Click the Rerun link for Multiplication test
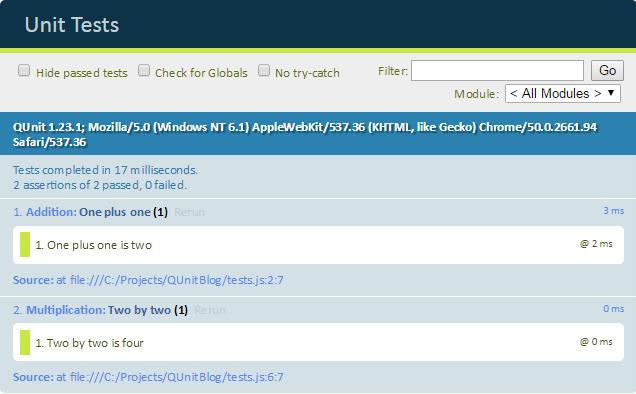Viewport: 636px width, 394px height. coord(210,310)
